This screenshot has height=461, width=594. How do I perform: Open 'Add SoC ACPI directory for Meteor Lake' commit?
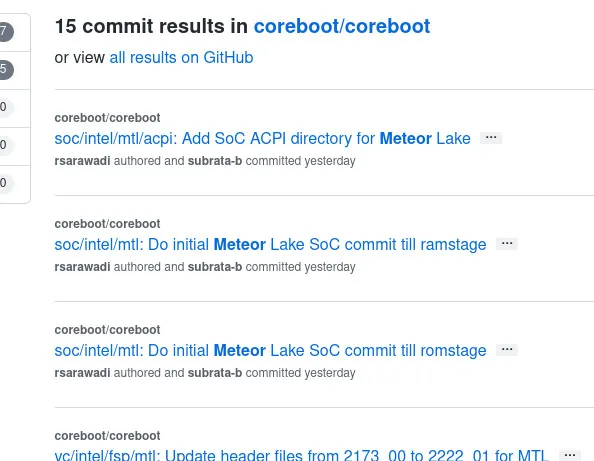click(262, 138)
